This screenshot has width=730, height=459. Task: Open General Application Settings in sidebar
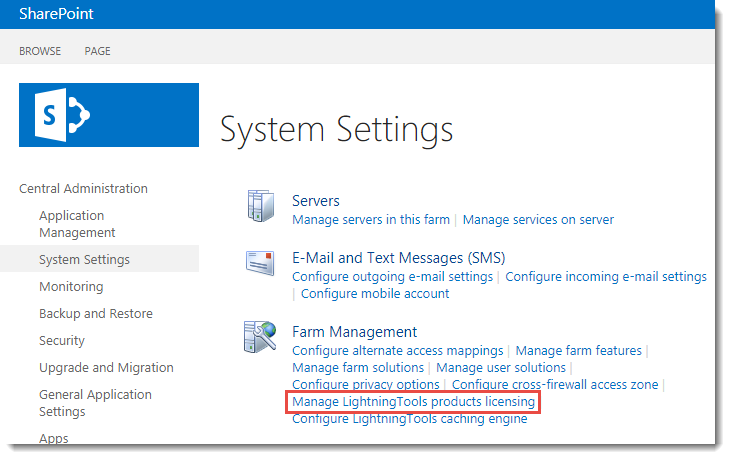click(95, 403)
